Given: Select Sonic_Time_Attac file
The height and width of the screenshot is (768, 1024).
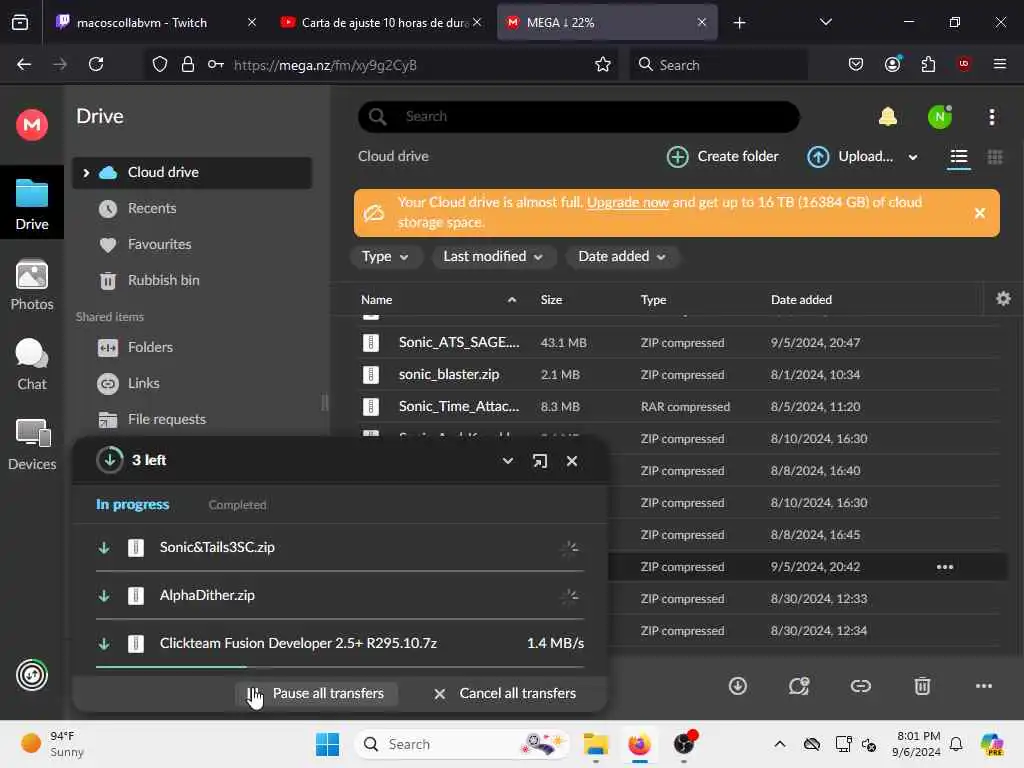Looking at the screenshot, I should (x=679, y=406).
